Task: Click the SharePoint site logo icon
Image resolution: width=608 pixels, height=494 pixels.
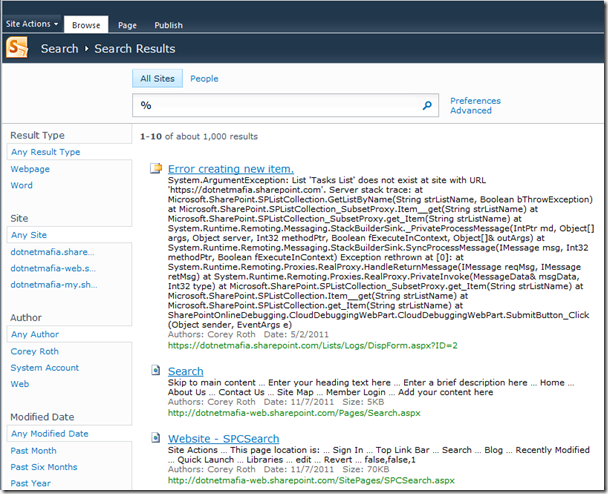Action: [17, 48]
